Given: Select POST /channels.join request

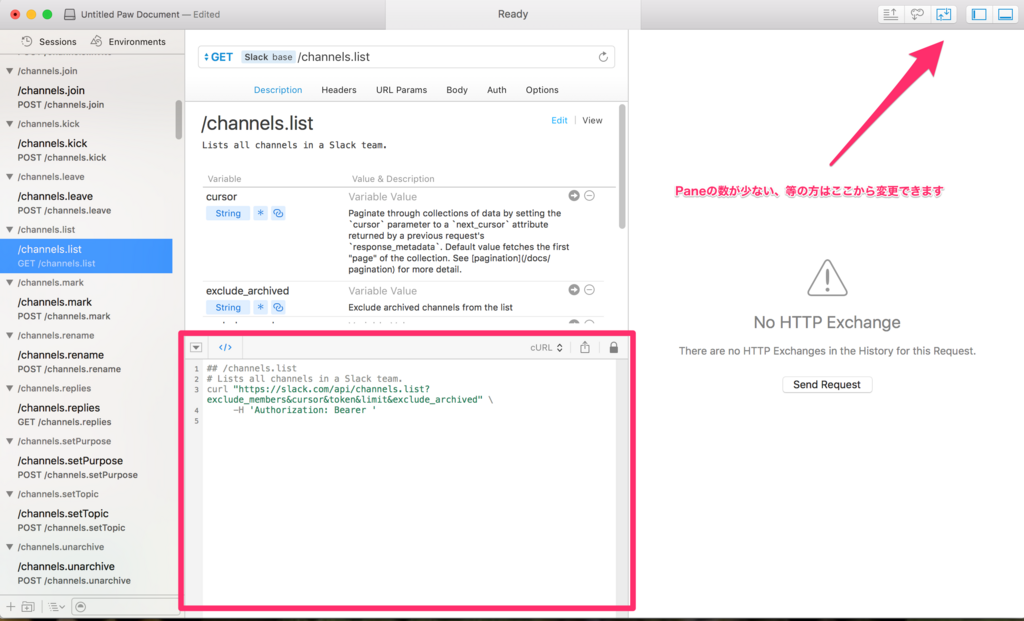Looking at the screenshot, I should click(86, 97).
